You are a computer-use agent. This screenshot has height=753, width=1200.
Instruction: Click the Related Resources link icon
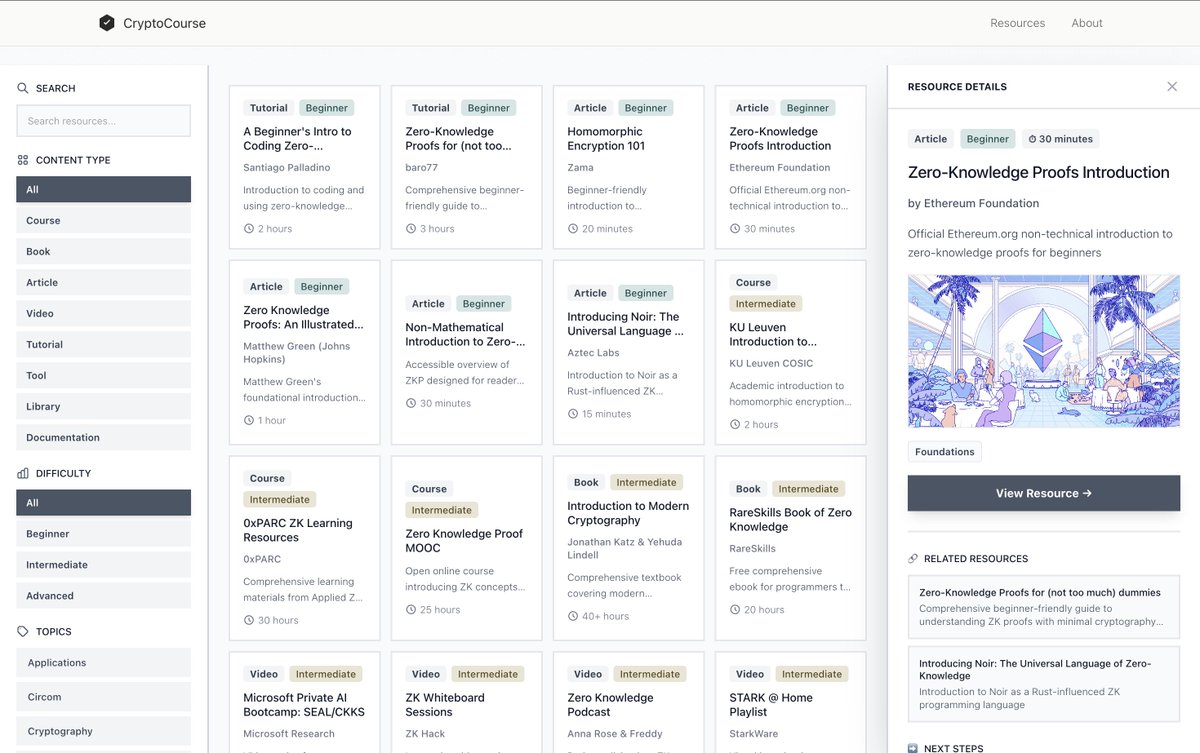[913, 559]
